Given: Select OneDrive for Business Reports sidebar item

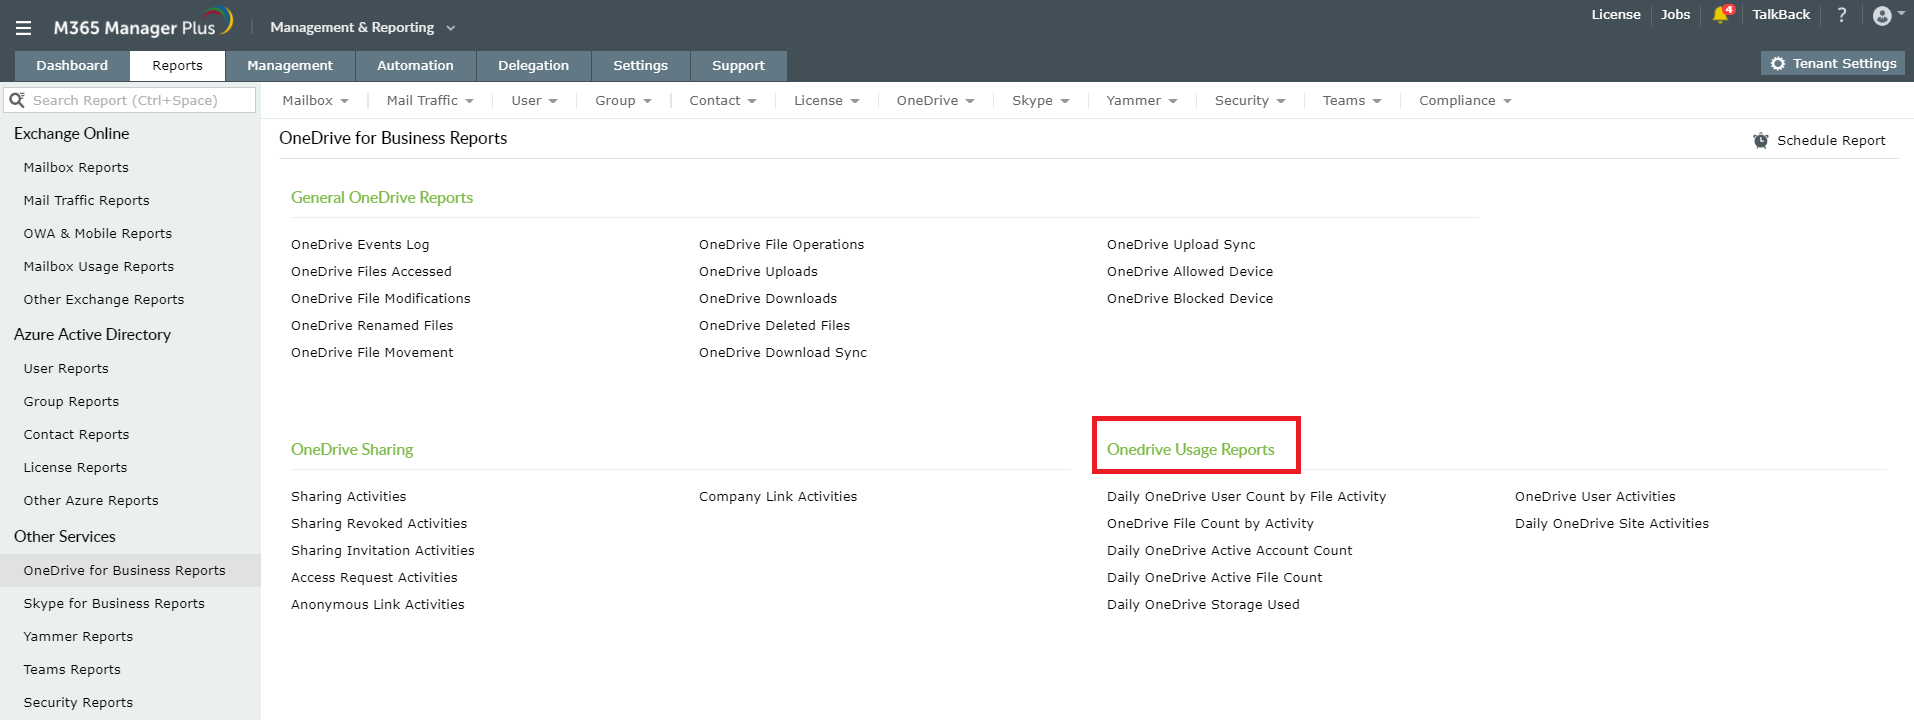Looking at the screenshot, I should [130, 571].
